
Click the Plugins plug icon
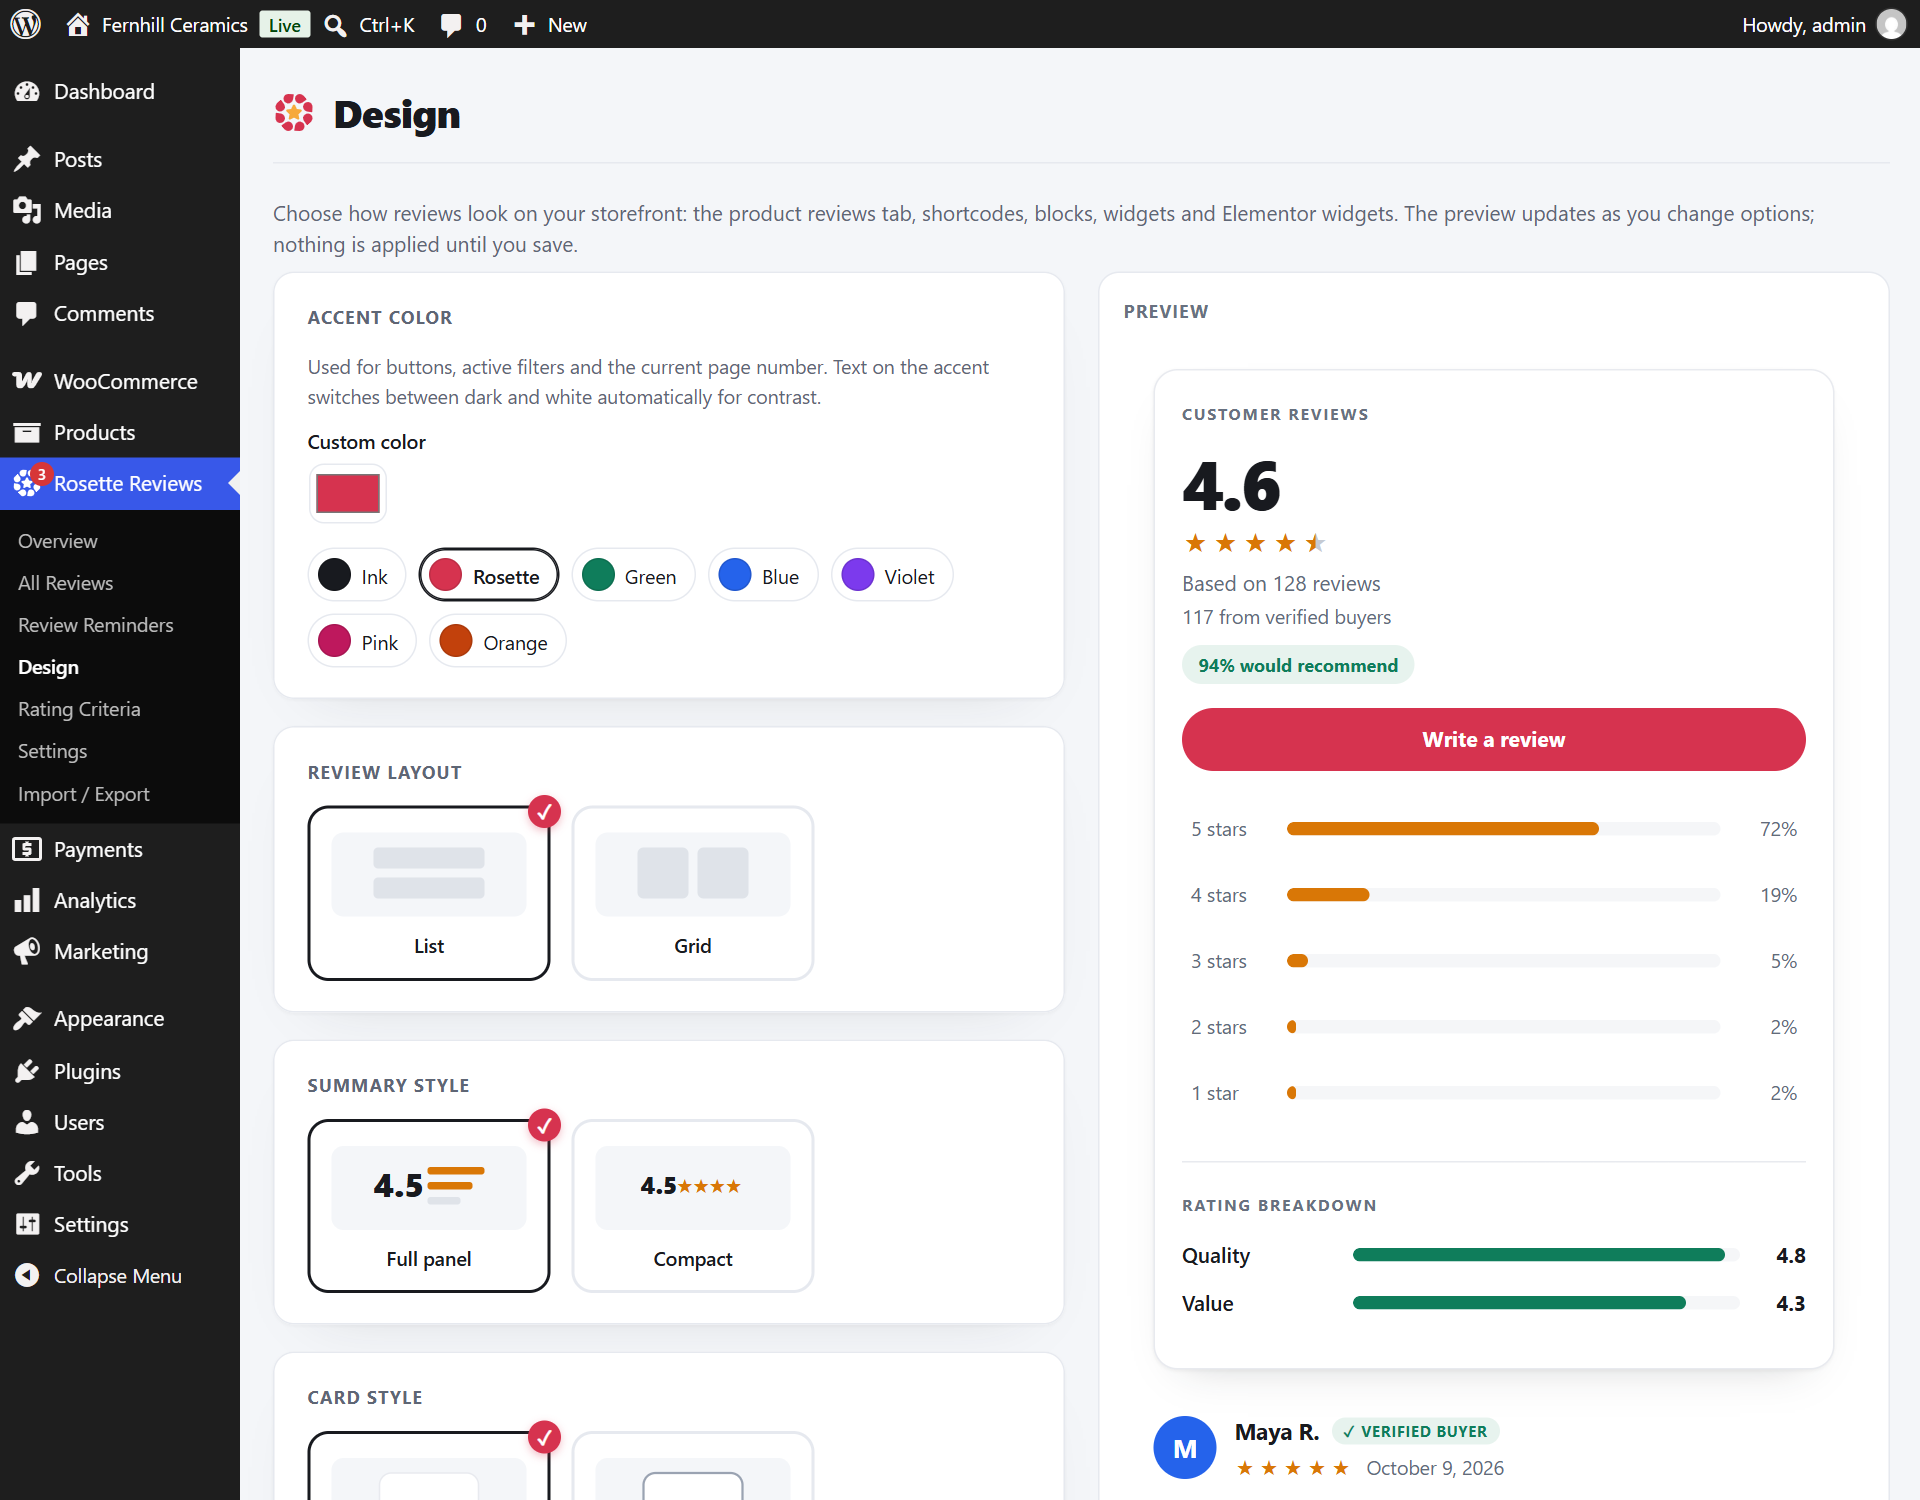[x=27, y=1071]
